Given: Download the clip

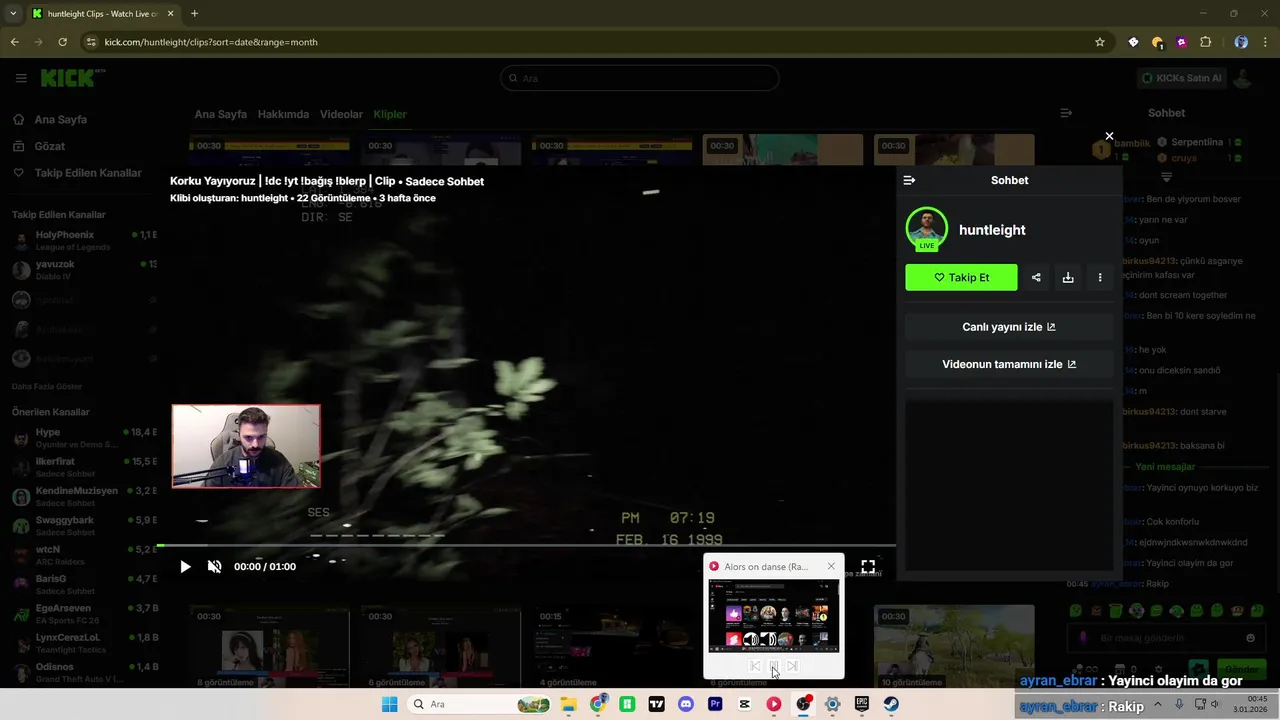Looking at the screenshot, I should point(1068,278).
